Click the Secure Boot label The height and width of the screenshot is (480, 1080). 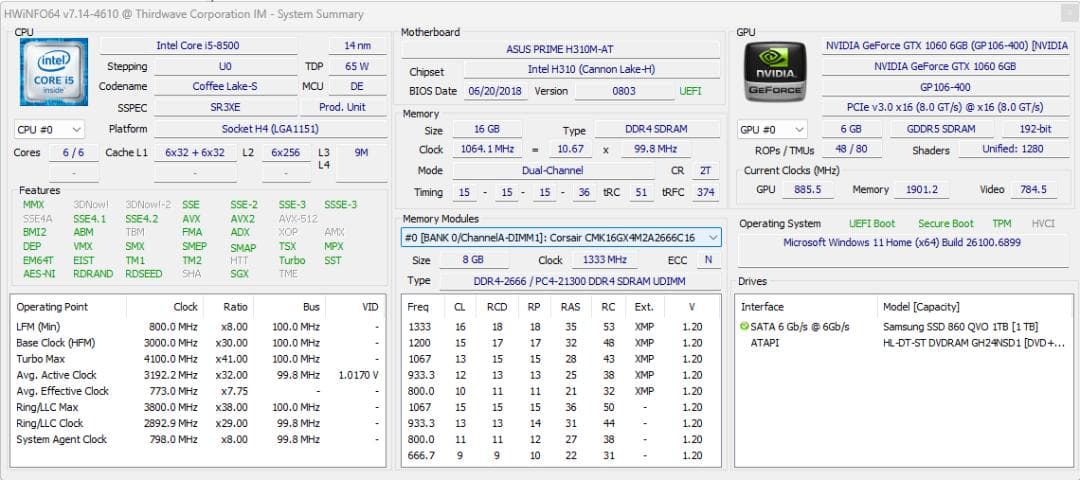pyautogui.click(x=945, y=224)
